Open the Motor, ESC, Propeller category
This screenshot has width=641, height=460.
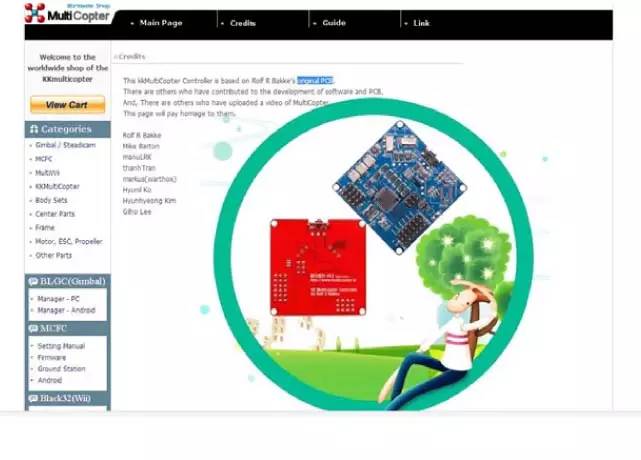click(68, 241)
